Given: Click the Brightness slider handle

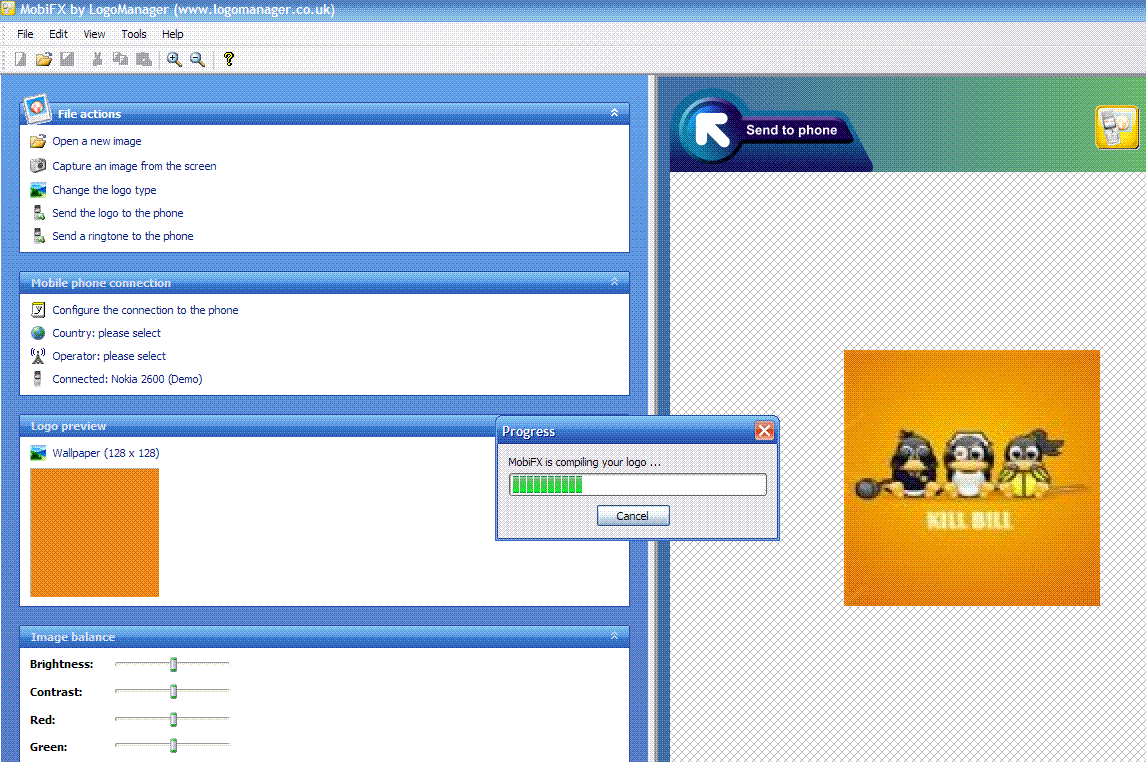Looking at the screenshot, I should click(x=173, y=664).
